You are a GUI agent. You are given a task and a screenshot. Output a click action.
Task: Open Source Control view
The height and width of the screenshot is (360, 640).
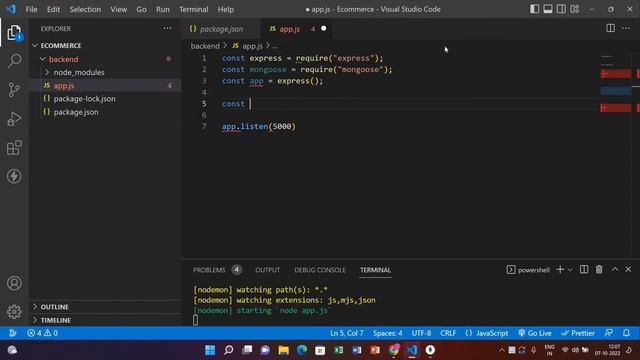[x=14, y=90]
